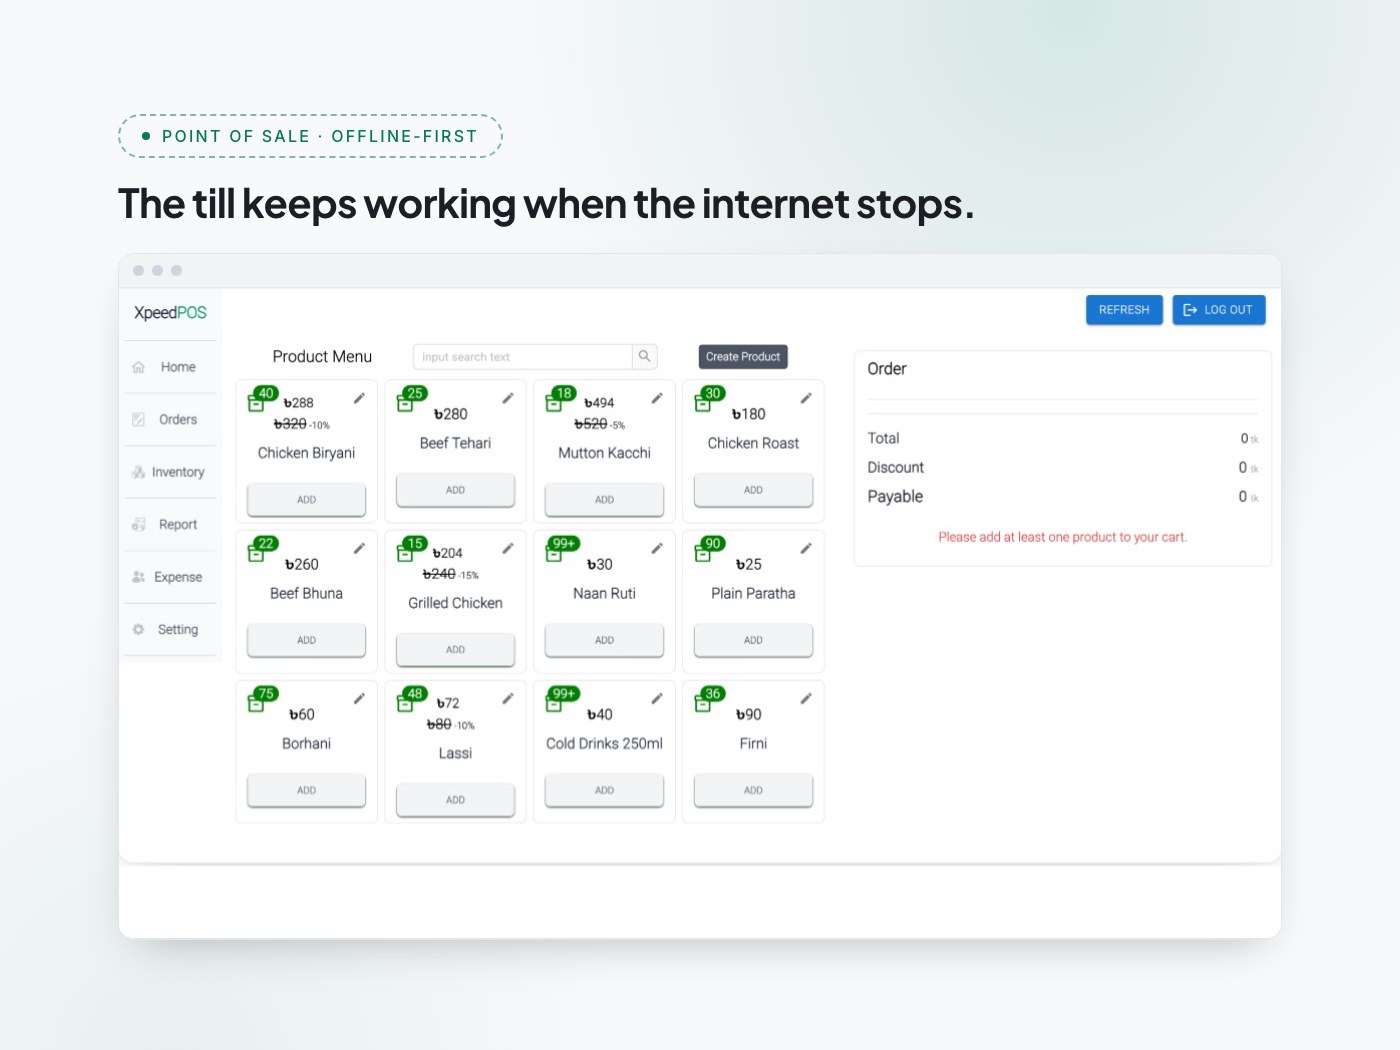Click the pencil icon on Borhani card
The image size is (1400, 1050).
pyautogui.click(x=359, y=698)
